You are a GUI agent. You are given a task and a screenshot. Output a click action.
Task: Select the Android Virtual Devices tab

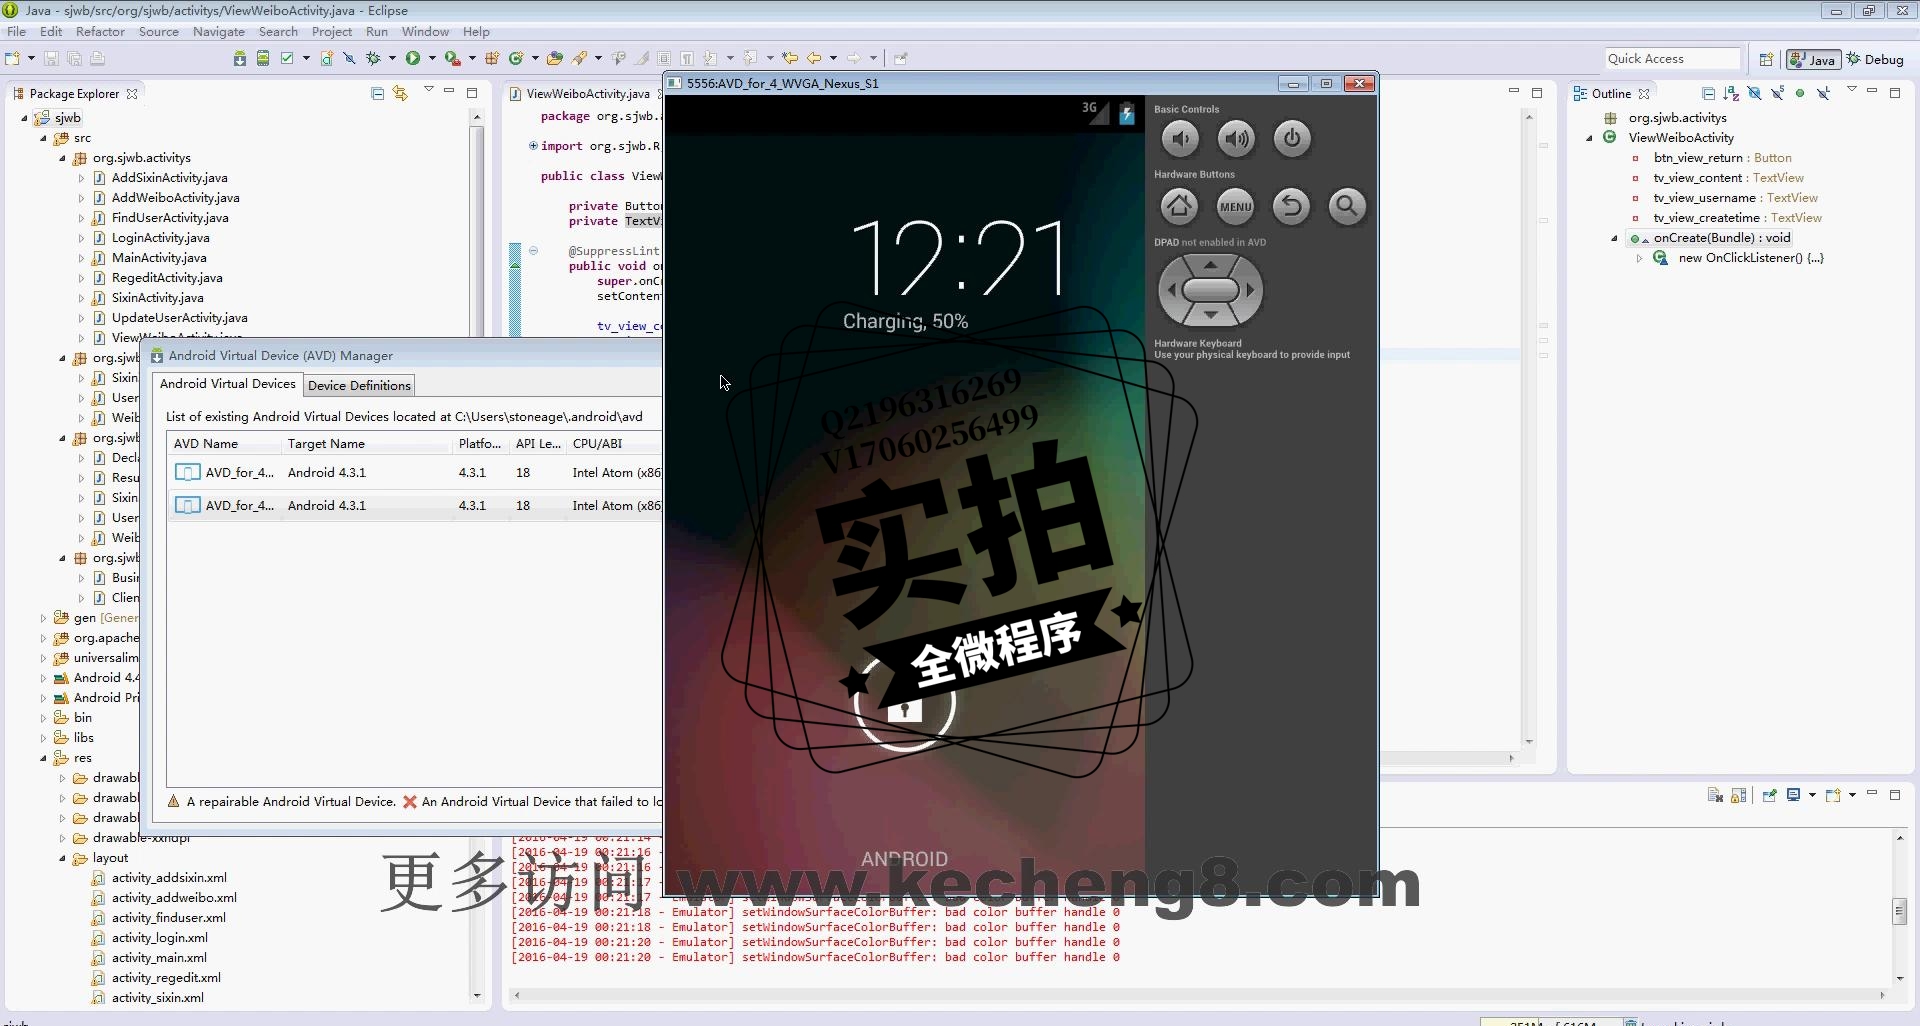228,384
